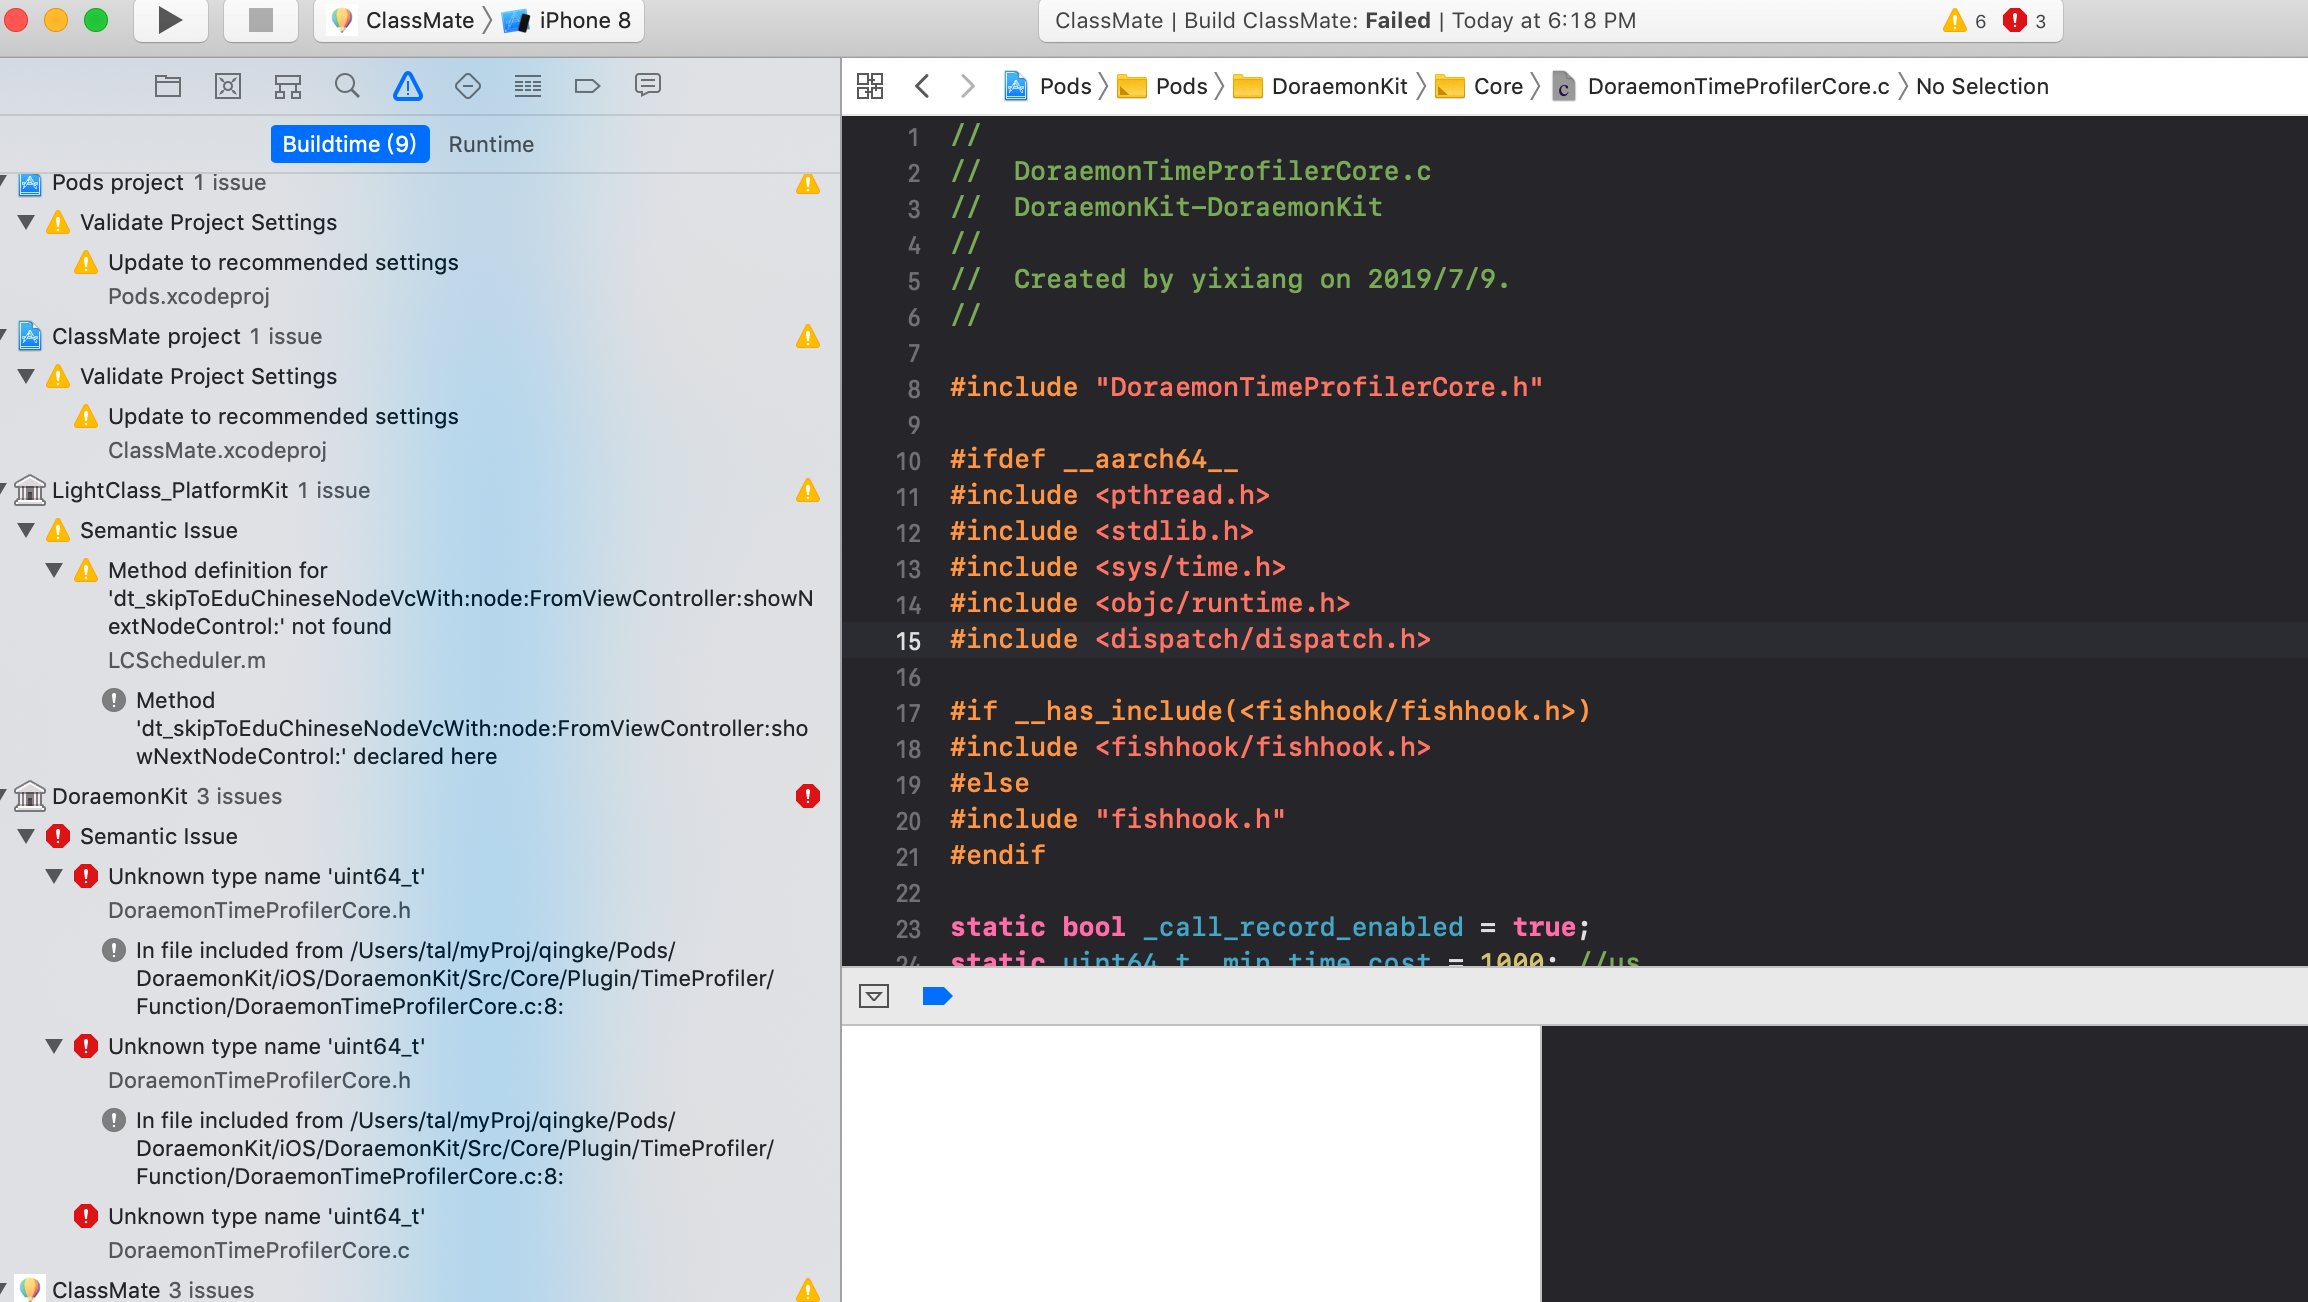Open the Test navigator diamond icon
The width and height of the screenshot is (2308, 1302).
(467, 86)
